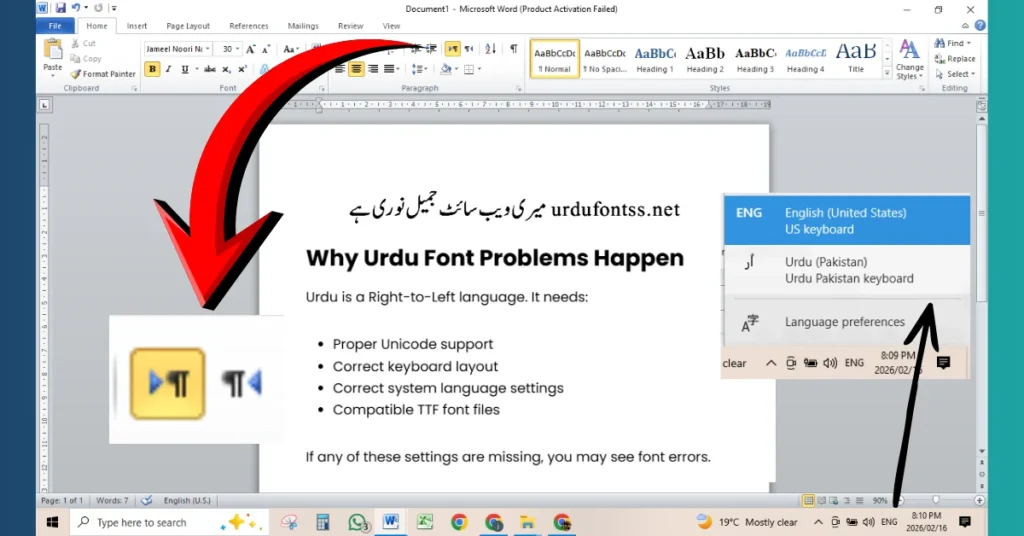Open the Borders dropdown arrow
1024x536 pixels.
coord(479,69)
